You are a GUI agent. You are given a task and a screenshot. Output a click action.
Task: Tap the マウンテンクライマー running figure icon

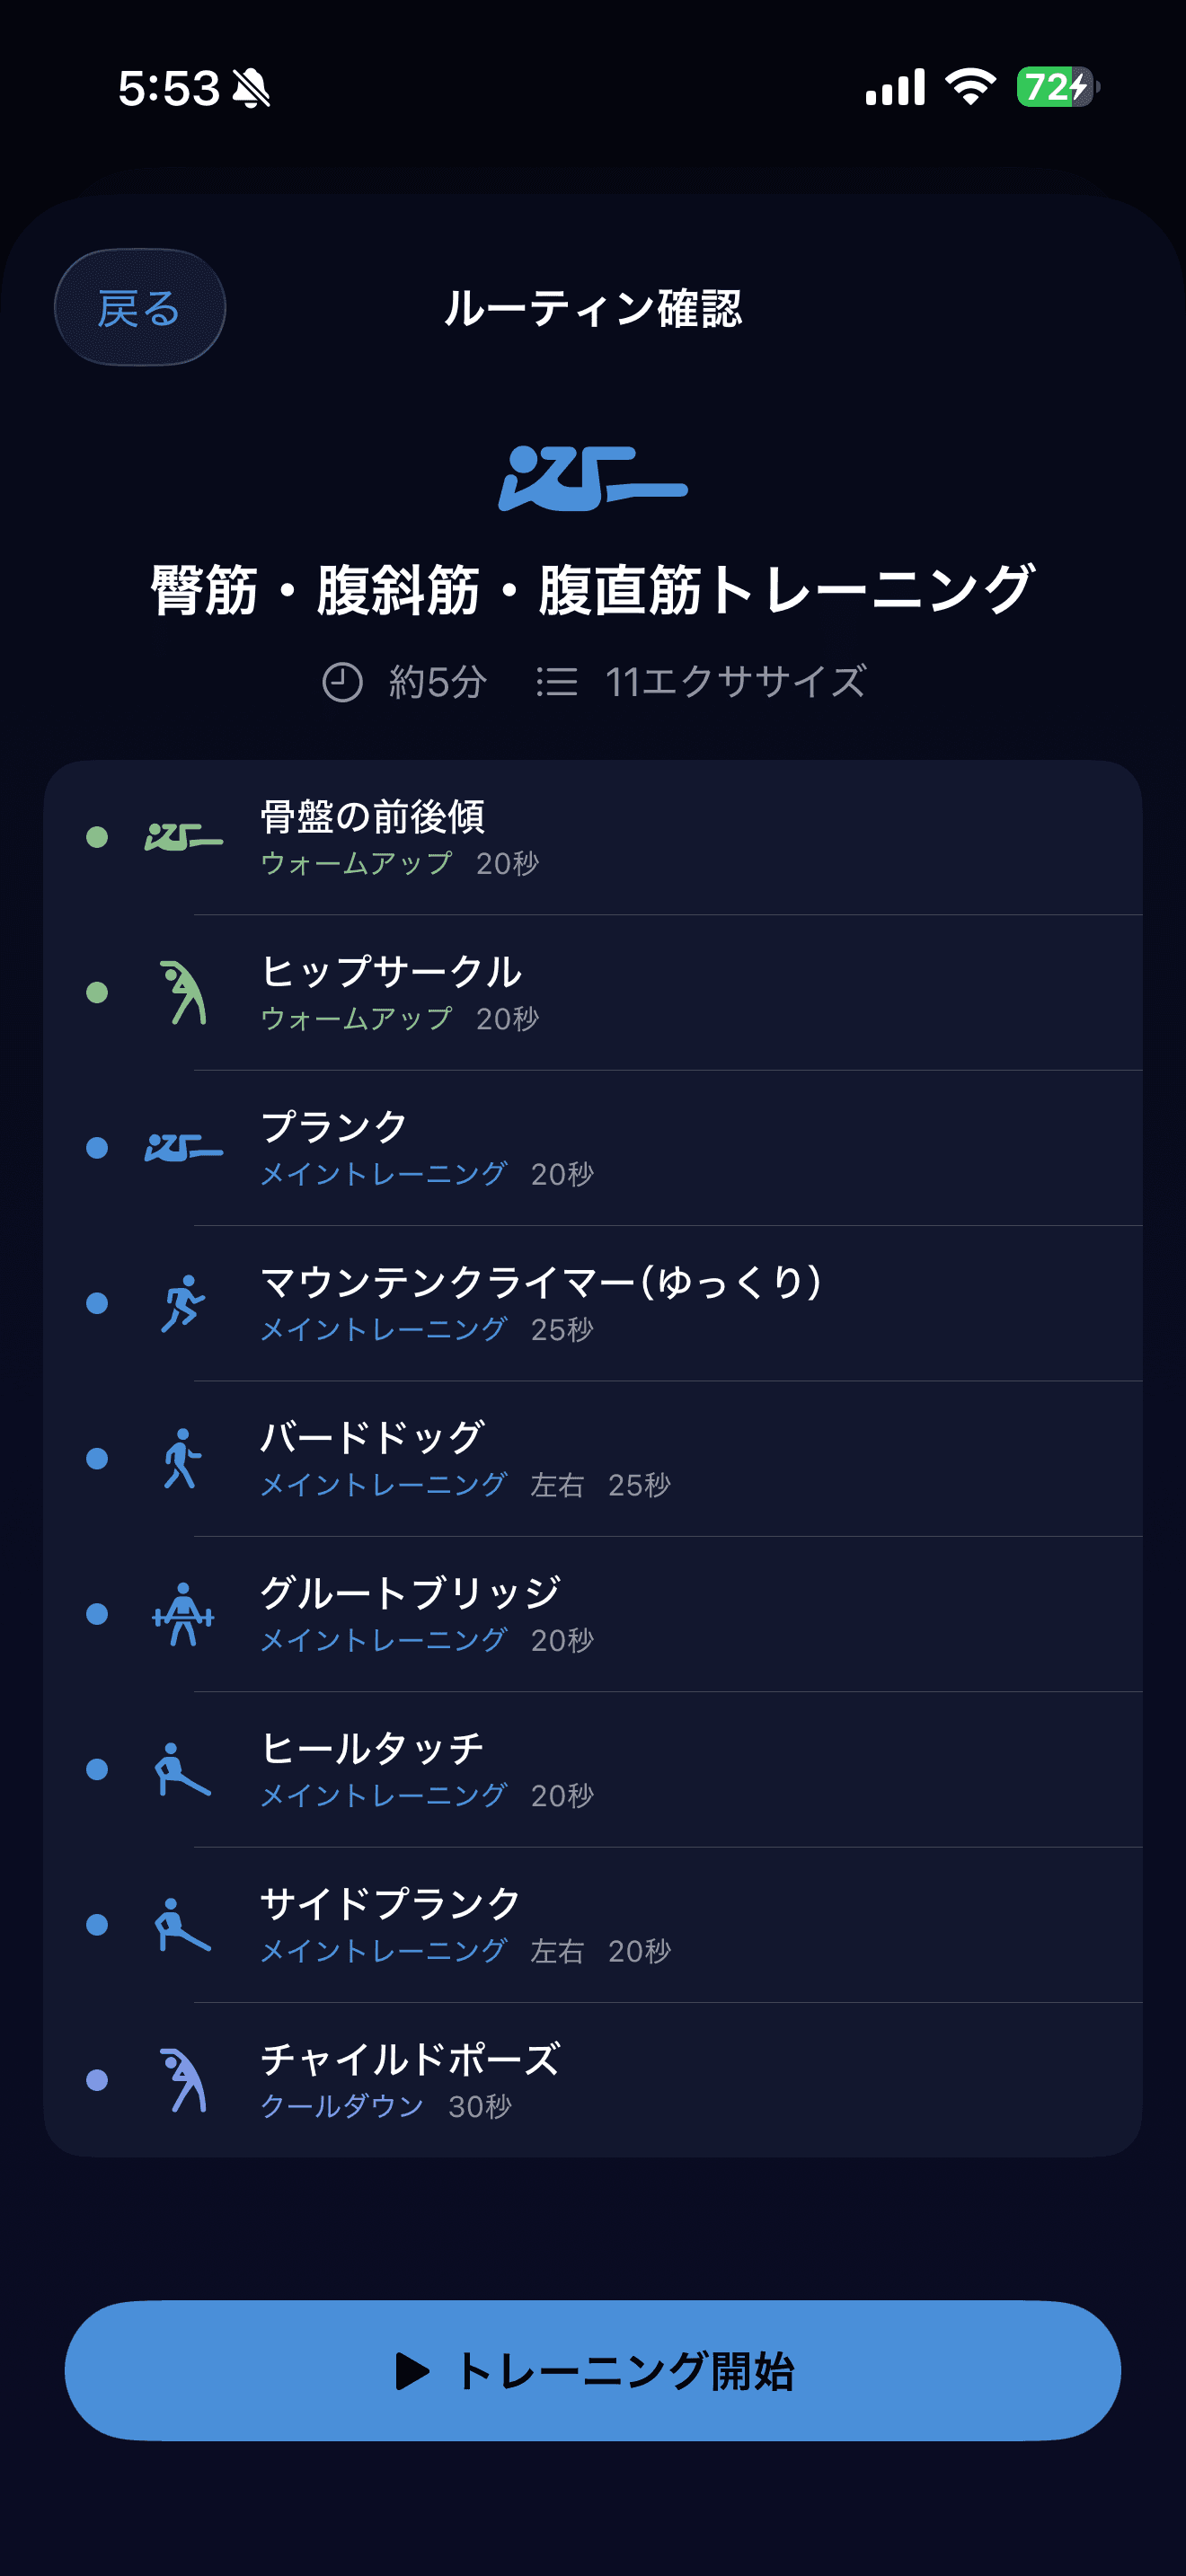click(183, 1303)
